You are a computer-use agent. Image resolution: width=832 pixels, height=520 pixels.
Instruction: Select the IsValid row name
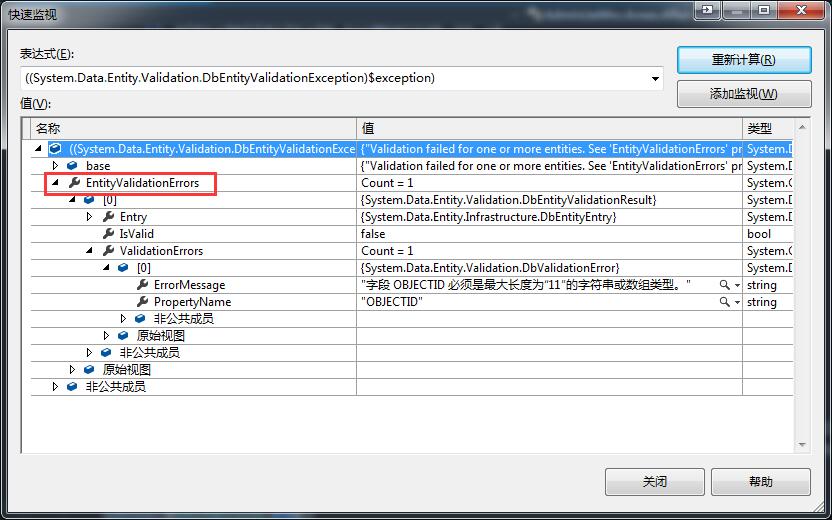(x=136, y=233)
